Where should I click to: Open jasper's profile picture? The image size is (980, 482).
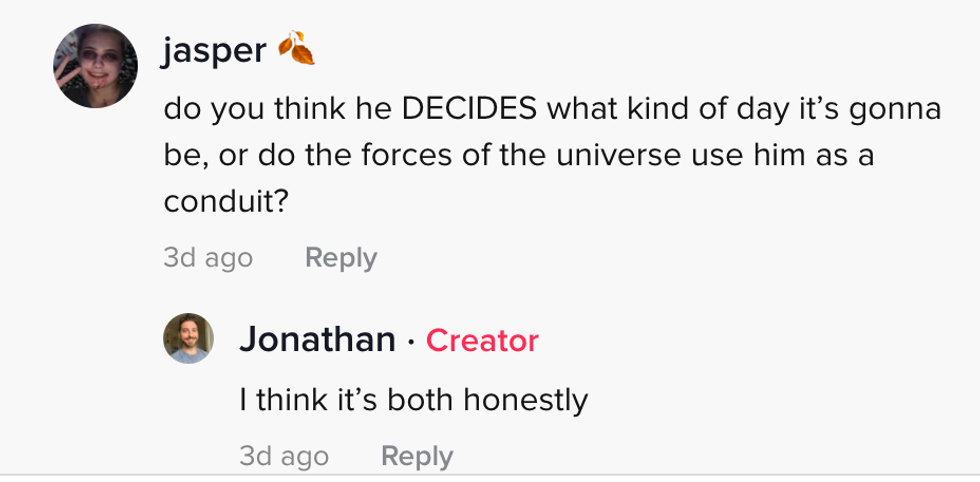tap(96, 65)
